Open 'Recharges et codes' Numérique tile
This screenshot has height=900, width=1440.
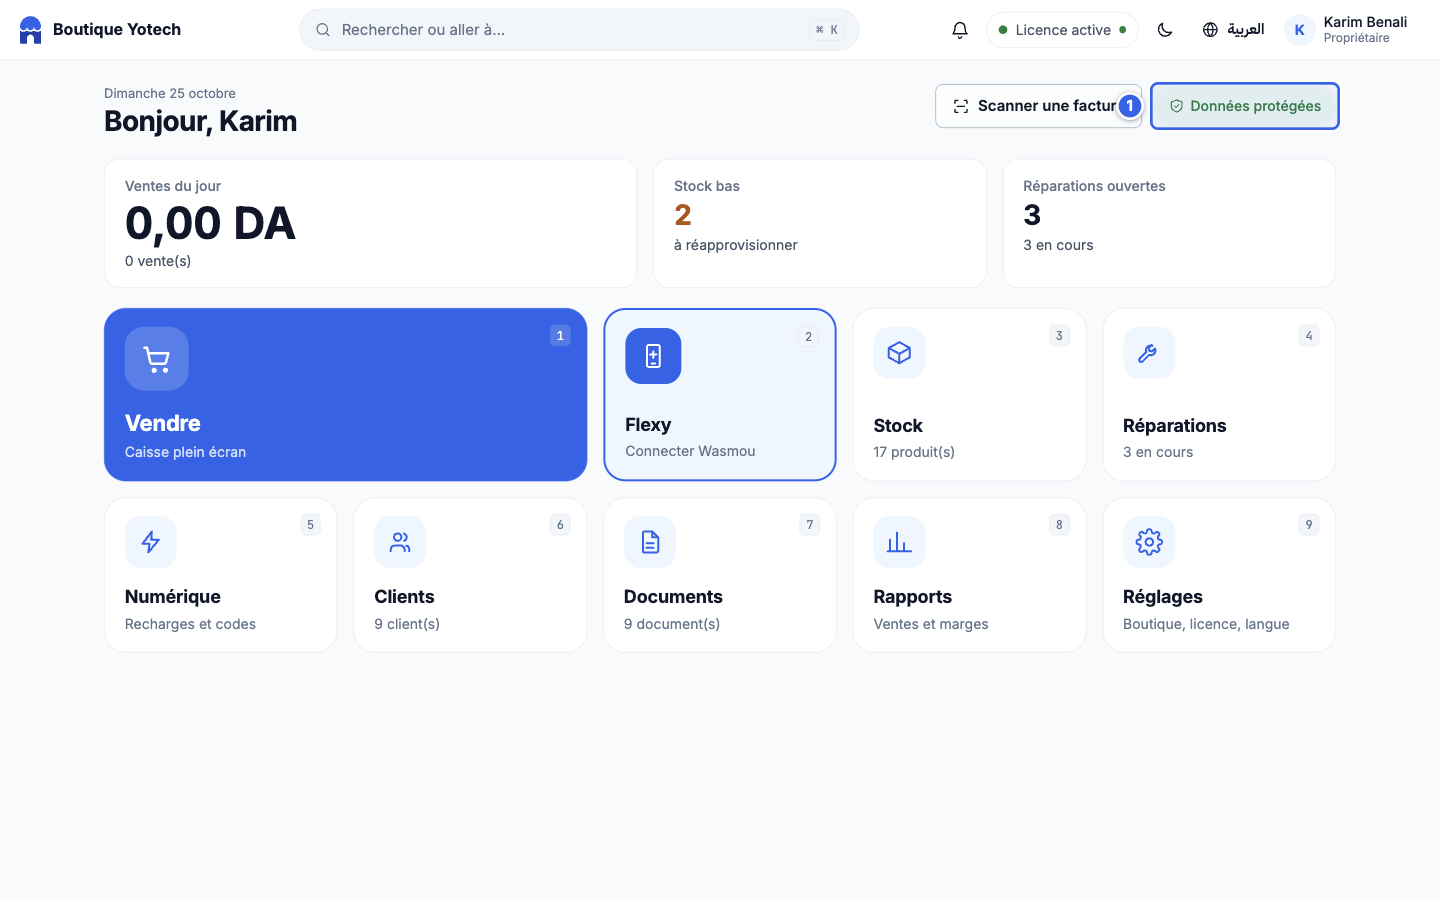click(220, 575)
